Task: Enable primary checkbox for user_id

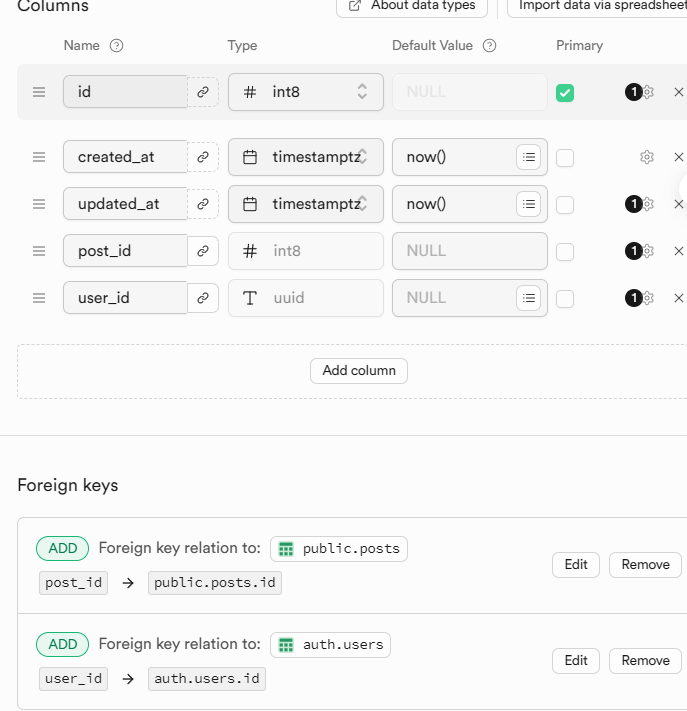Action: click(565, 299)
